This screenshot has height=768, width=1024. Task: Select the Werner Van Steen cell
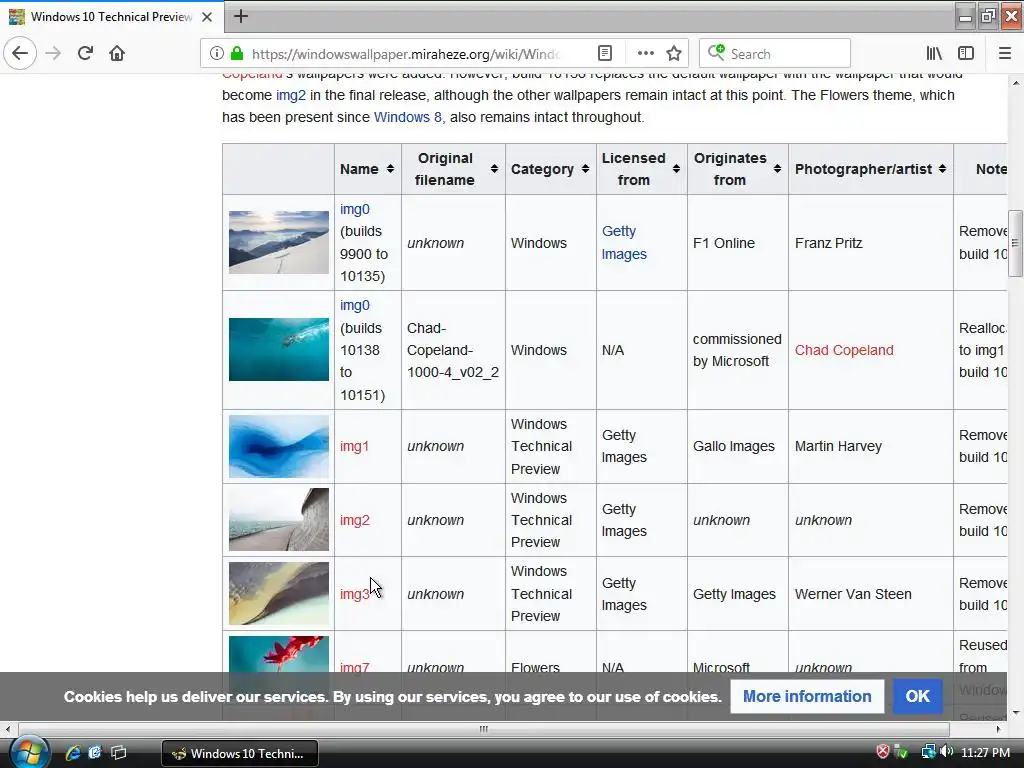tap(871, 594)
